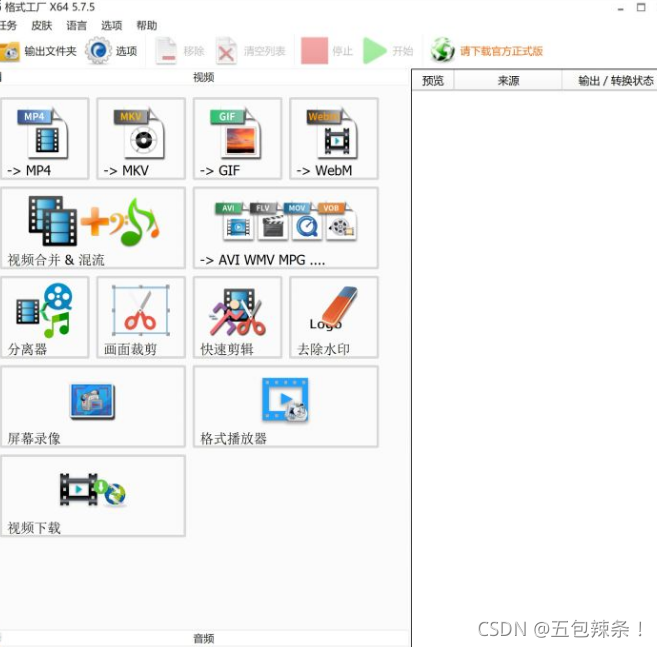
Task: Select the 快速剪辑 quick clip tool
Action: click(x=237, y=317)
